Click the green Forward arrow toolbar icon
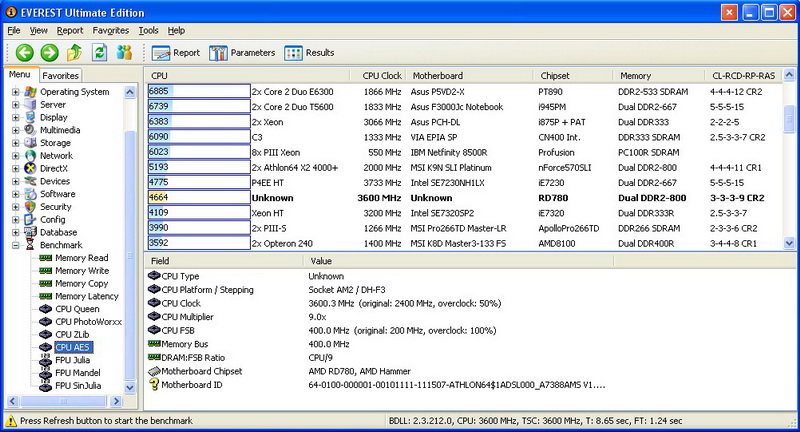Screen dimensions: 800x432 49,52
